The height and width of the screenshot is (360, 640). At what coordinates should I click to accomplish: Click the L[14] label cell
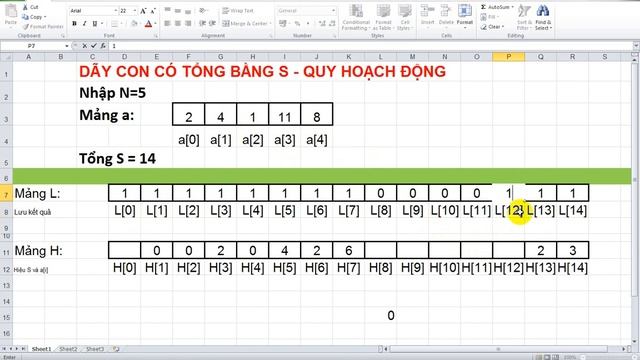pos(573,211)
